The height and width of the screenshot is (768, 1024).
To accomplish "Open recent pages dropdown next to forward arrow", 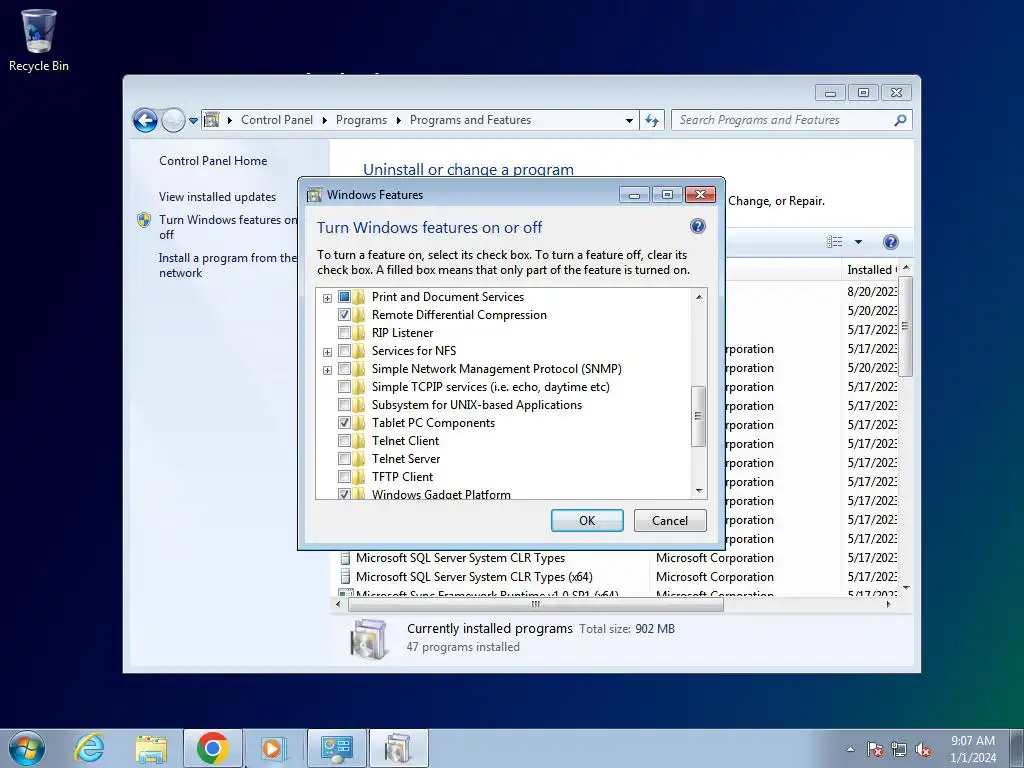I will [x=193, y=121].
